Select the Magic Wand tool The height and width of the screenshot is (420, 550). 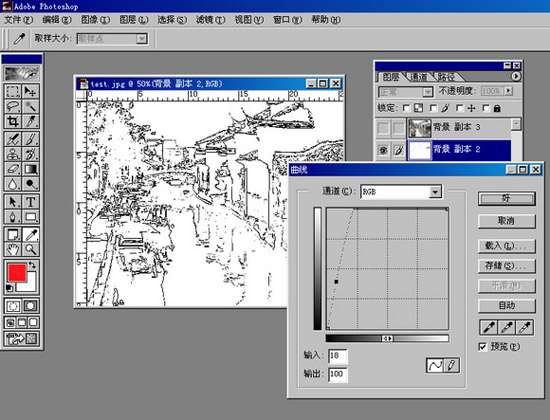[31, 106]
